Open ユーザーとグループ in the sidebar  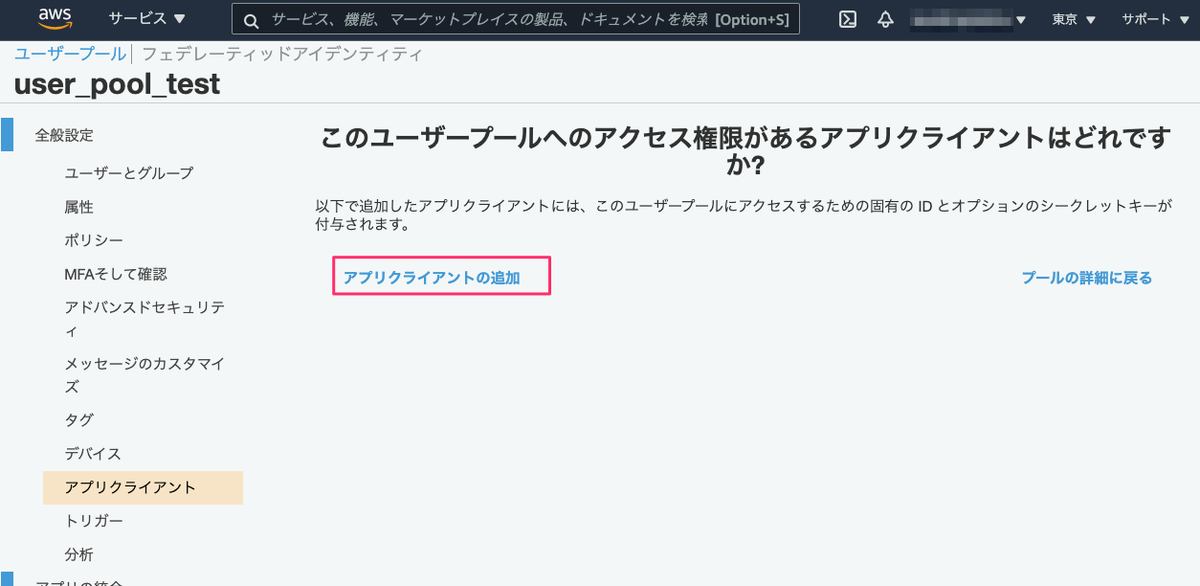click(129, 172)
